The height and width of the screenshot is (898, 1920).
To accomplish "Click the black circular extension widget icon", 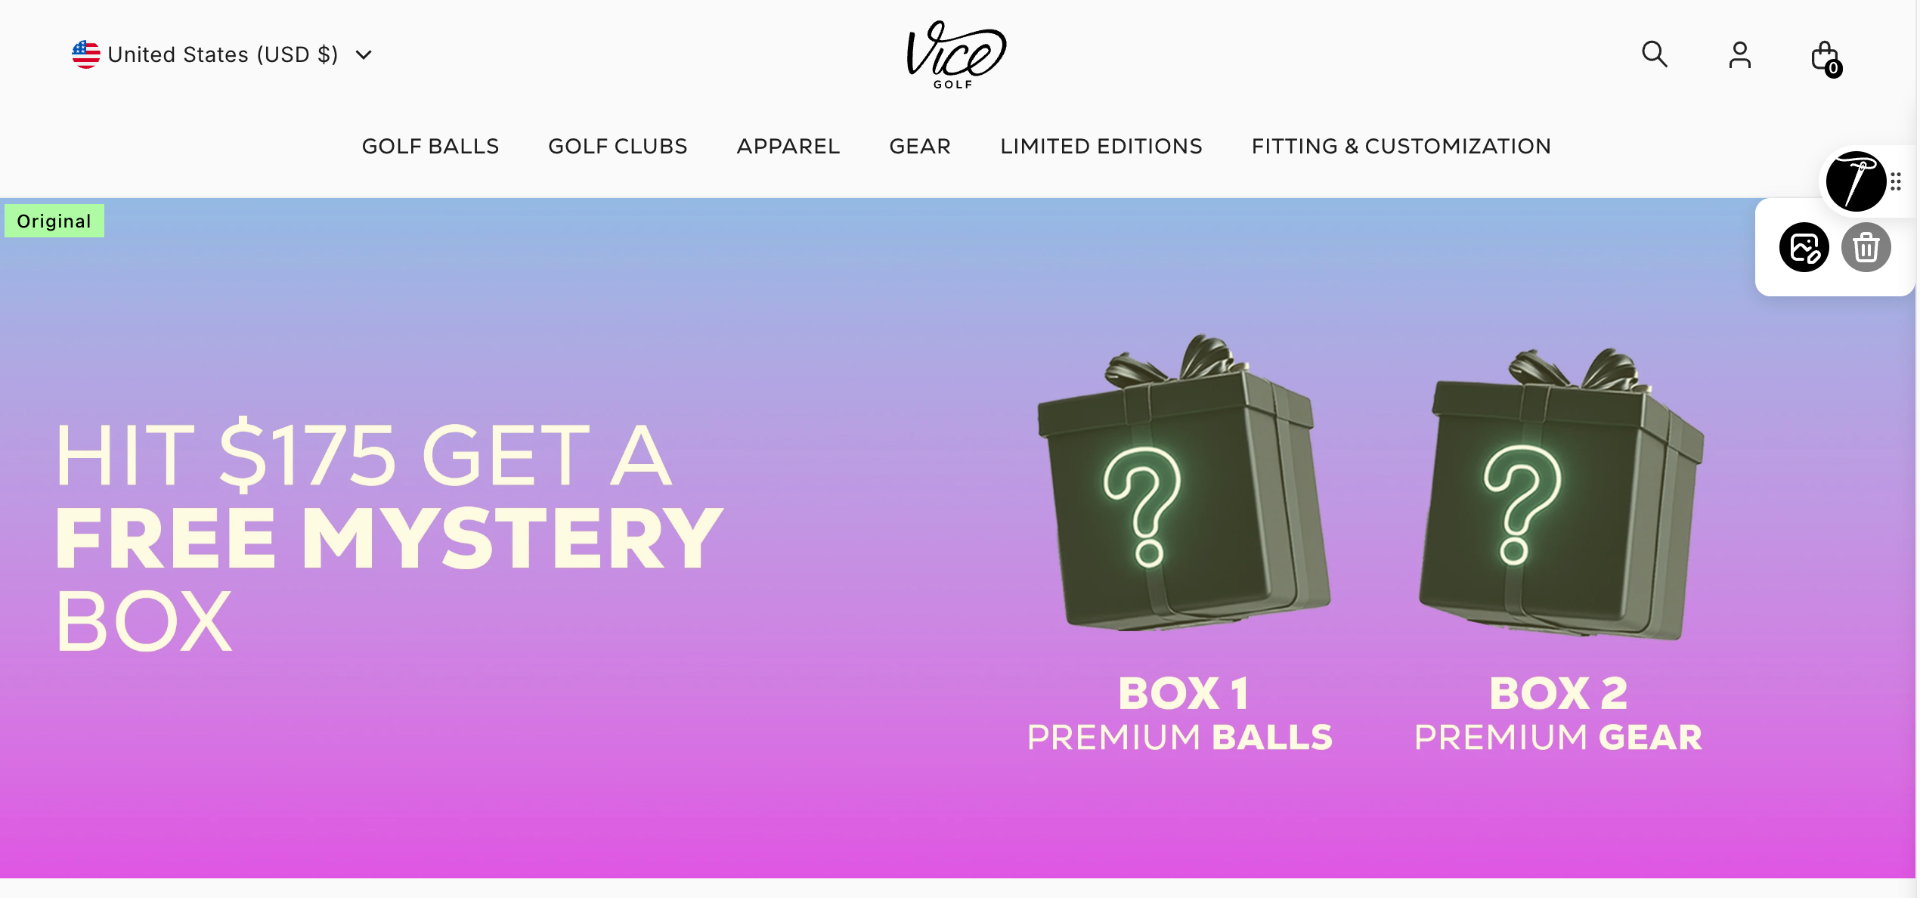I will click(1856, 181).
